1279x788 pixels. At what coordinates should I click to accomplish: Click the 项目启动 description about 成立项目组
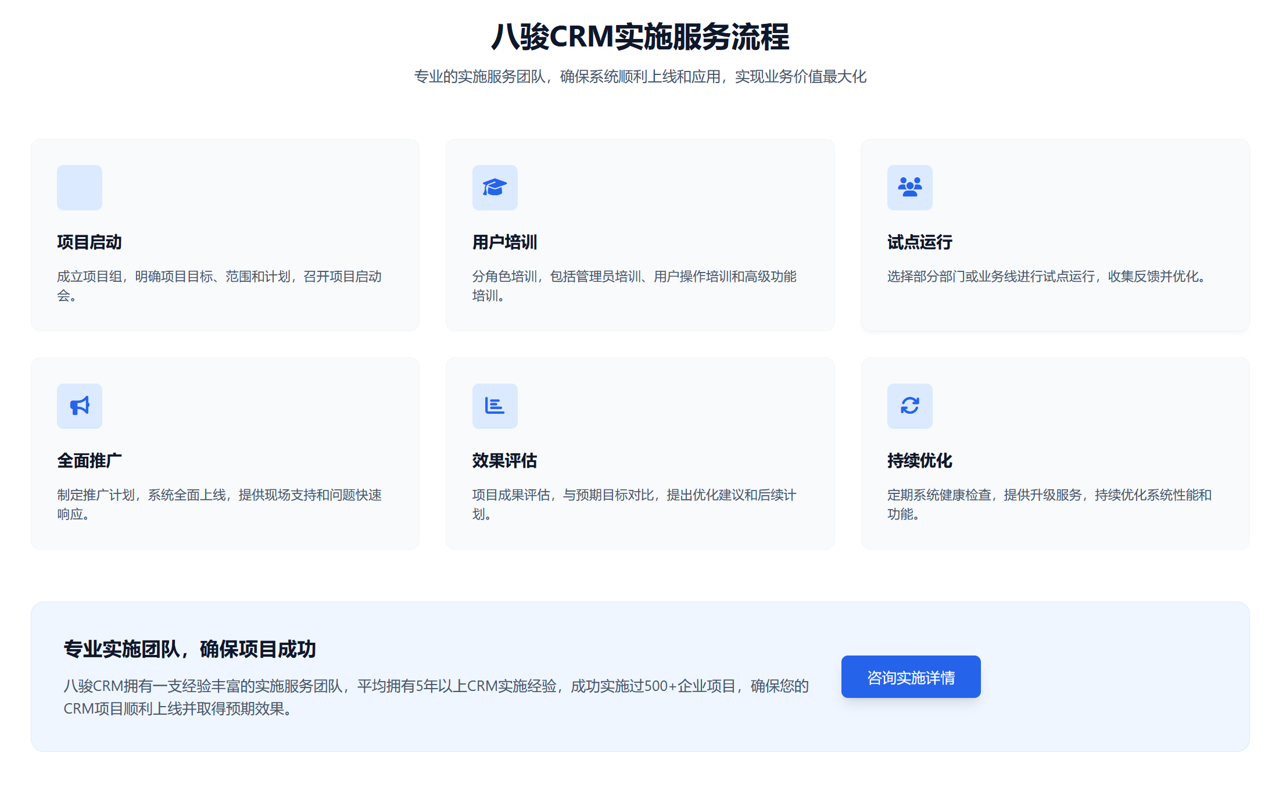pyautogui.click(x=219, y=285)
